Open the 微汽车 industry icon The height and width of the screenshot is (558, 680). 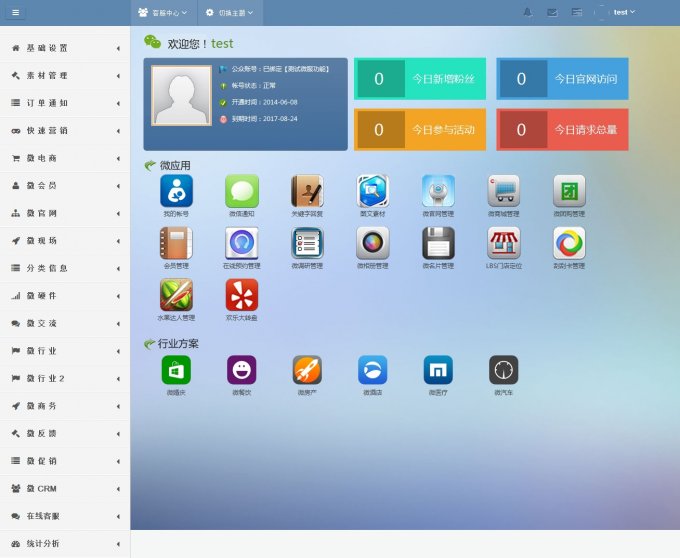tap(503, 370)
